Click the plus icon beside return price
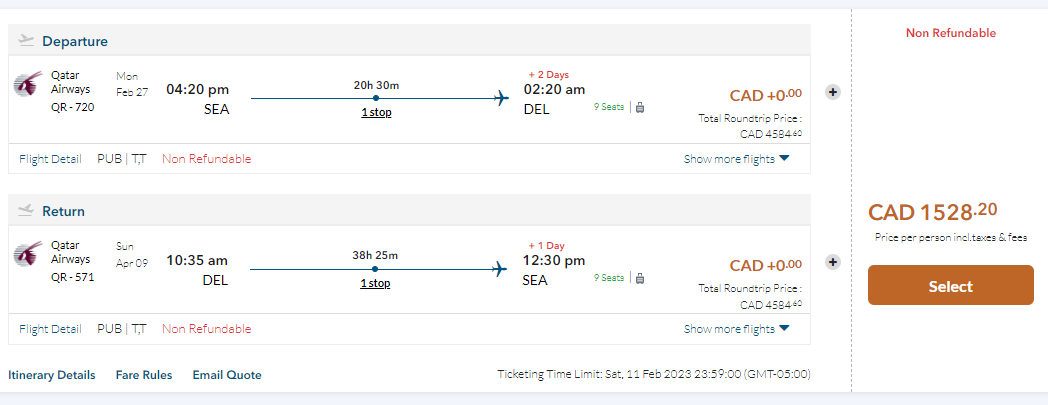The width and height of the screenshot is (1048, 405). coord(832,262)
